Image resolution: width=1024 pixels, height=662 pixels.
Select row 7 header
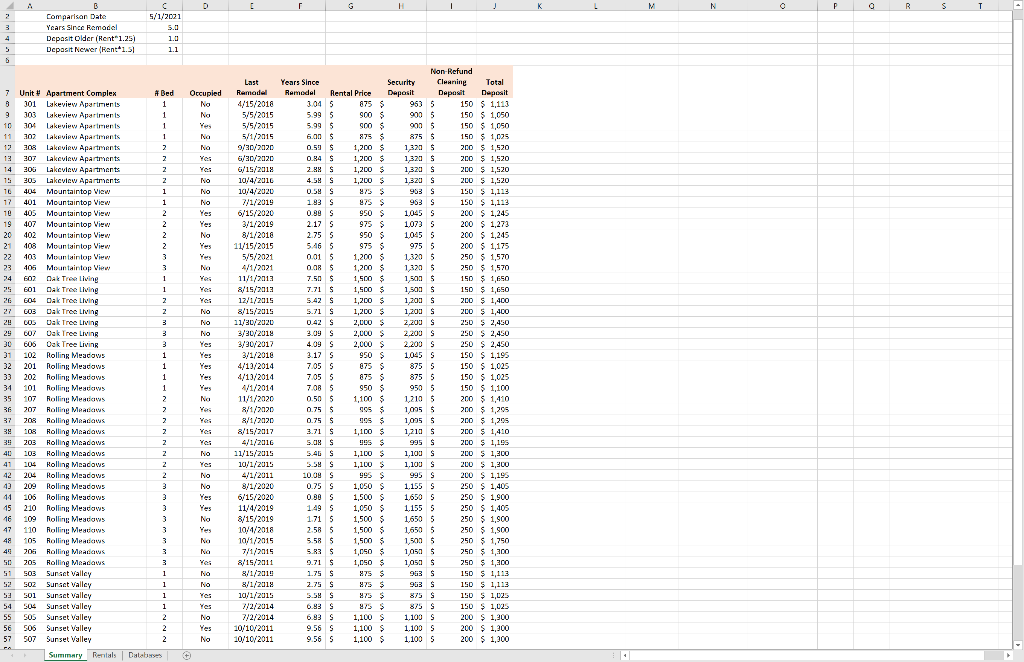[7, 82]
